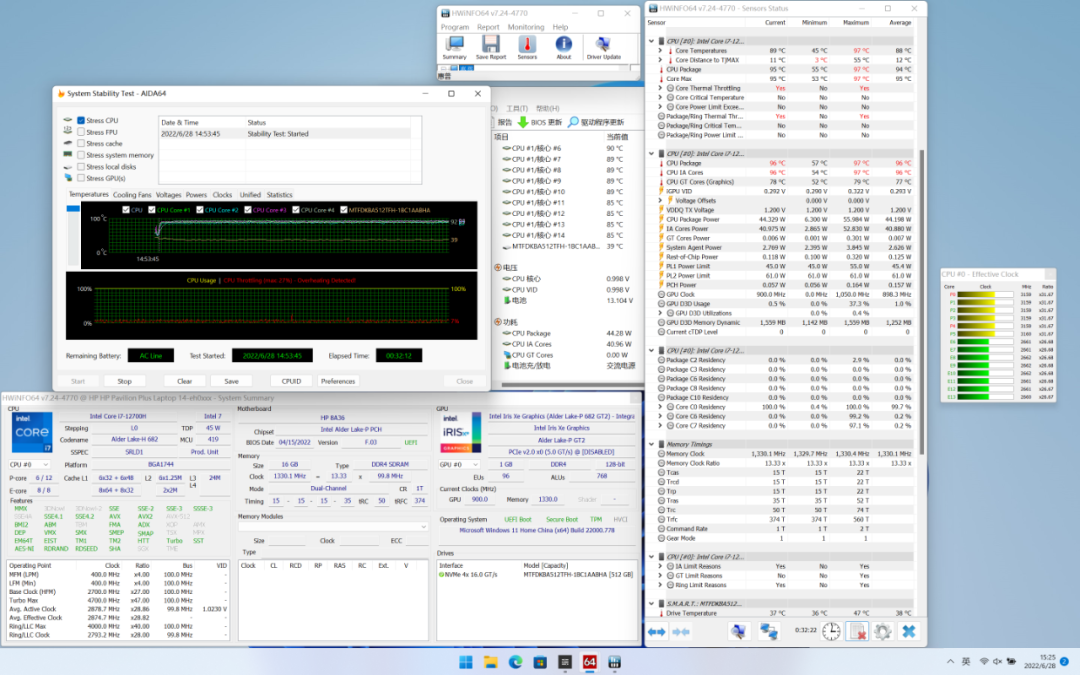Click the temperature graph scale slider
1080x675 pixels.
(72, 208)
